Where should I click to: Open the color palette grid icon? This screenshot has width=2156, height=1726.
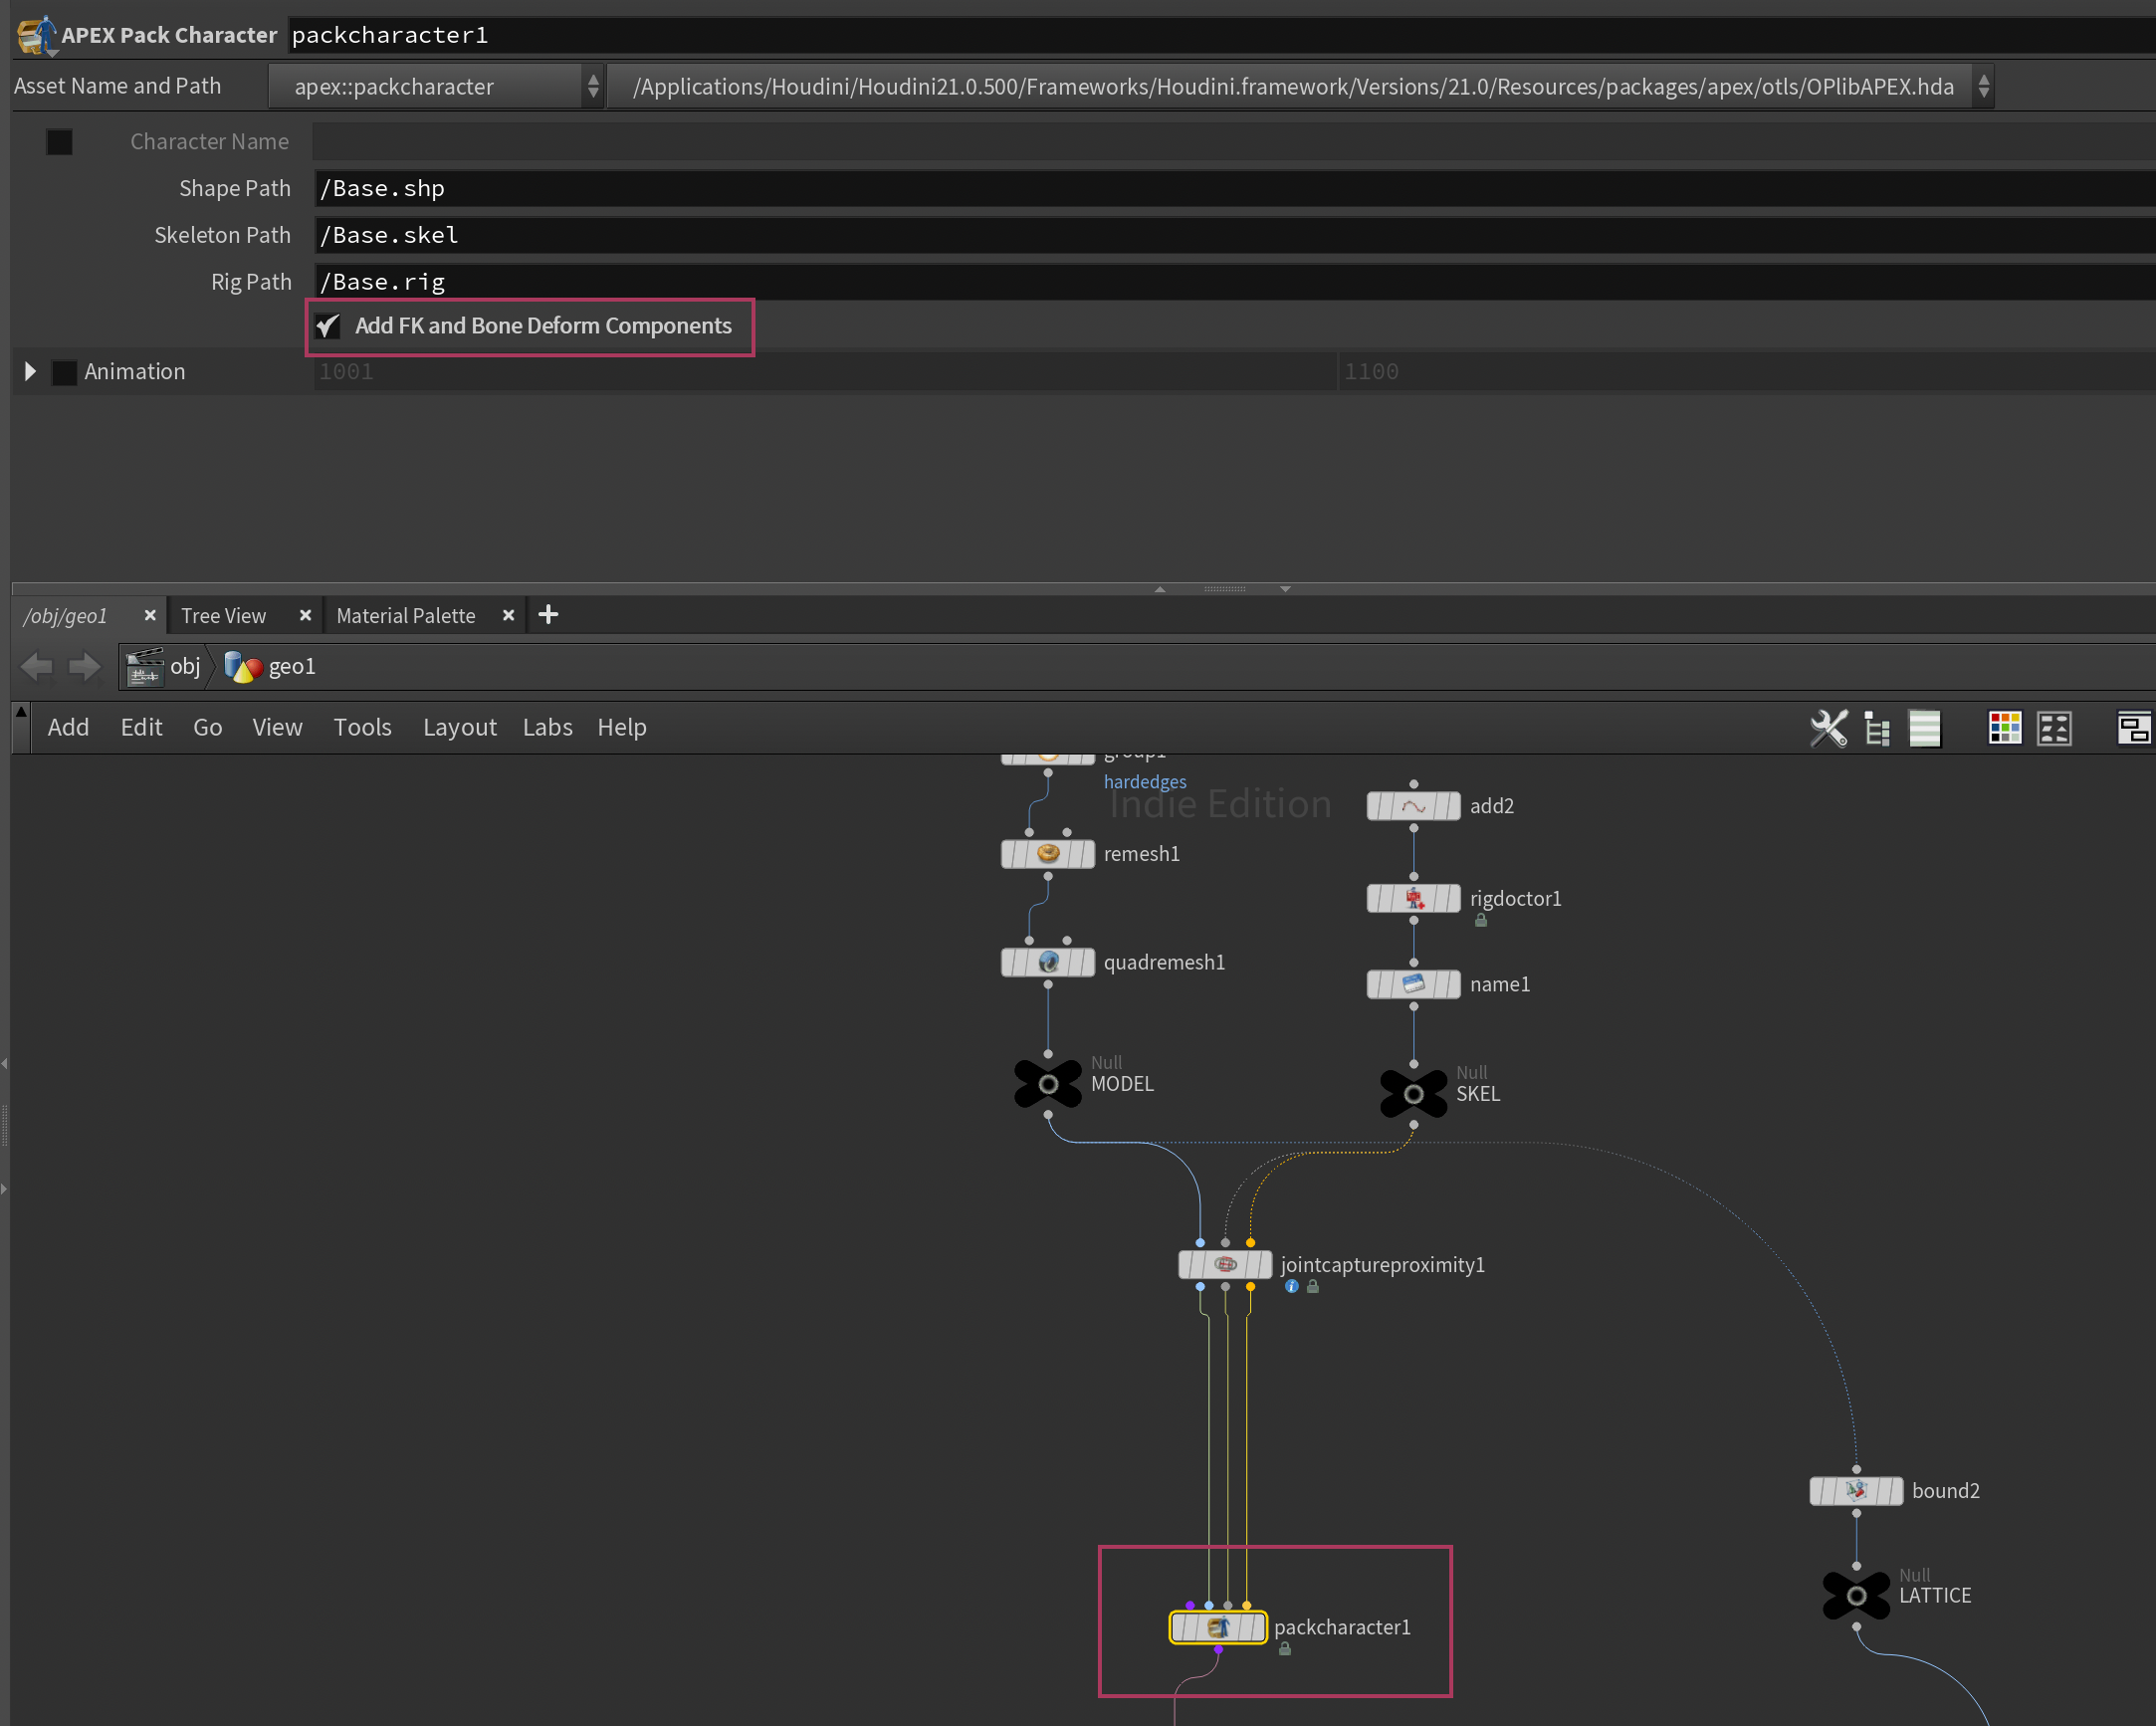[2004, 728]
